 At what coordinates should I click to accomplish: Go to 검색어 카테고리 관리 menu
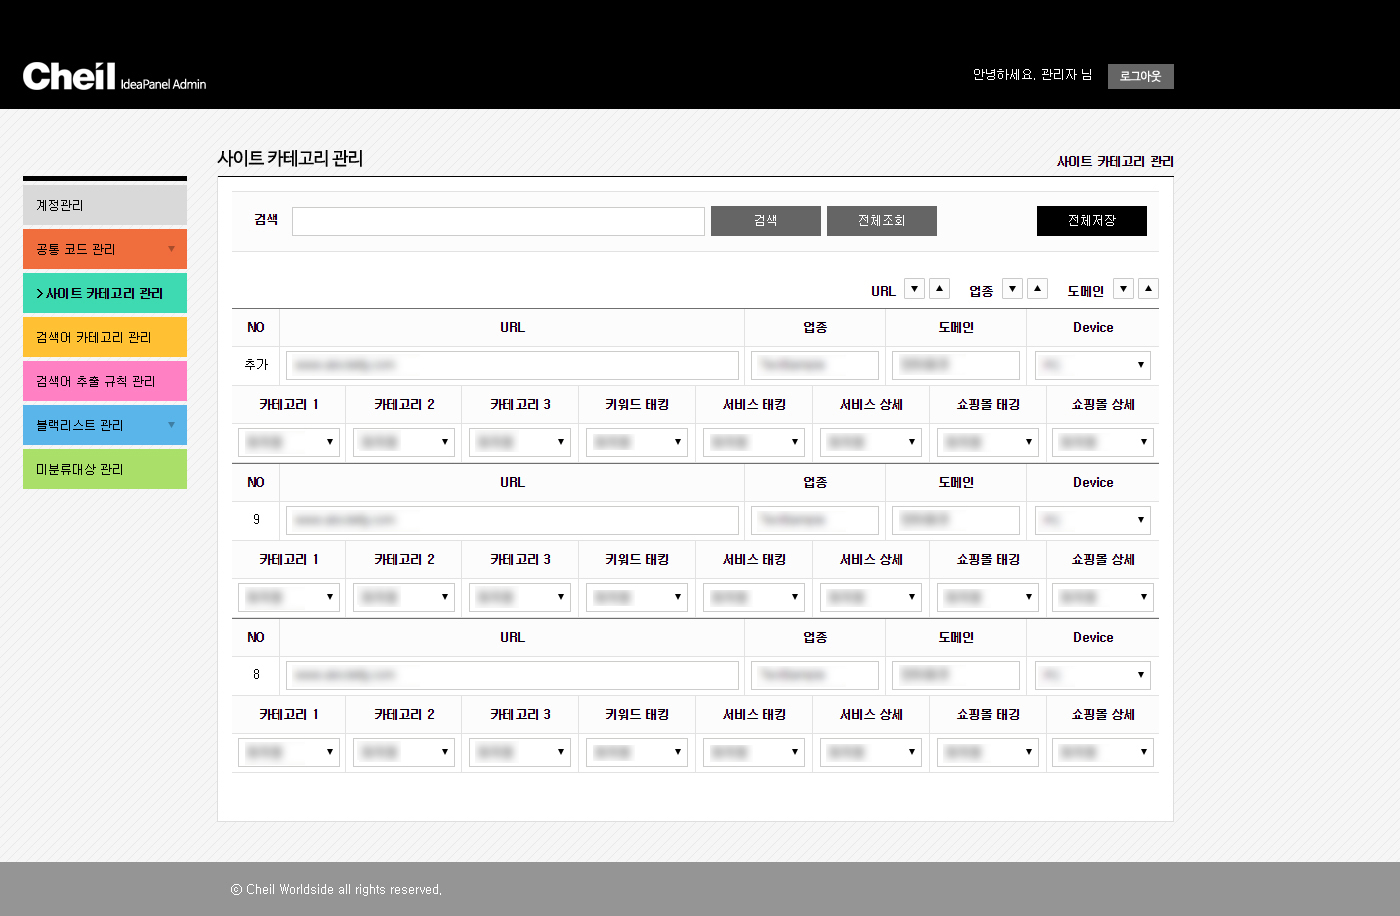105,337
